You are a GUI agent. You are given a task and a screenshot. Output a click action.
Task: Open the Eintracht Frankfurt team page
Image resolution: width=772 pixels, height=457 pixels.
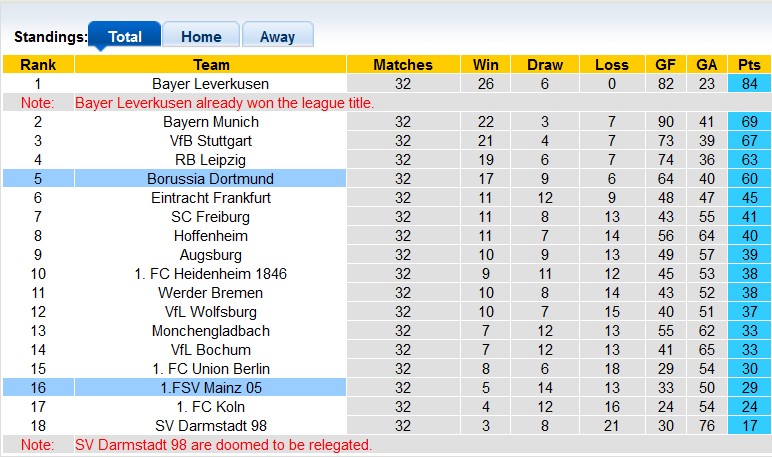coord(210,198)
